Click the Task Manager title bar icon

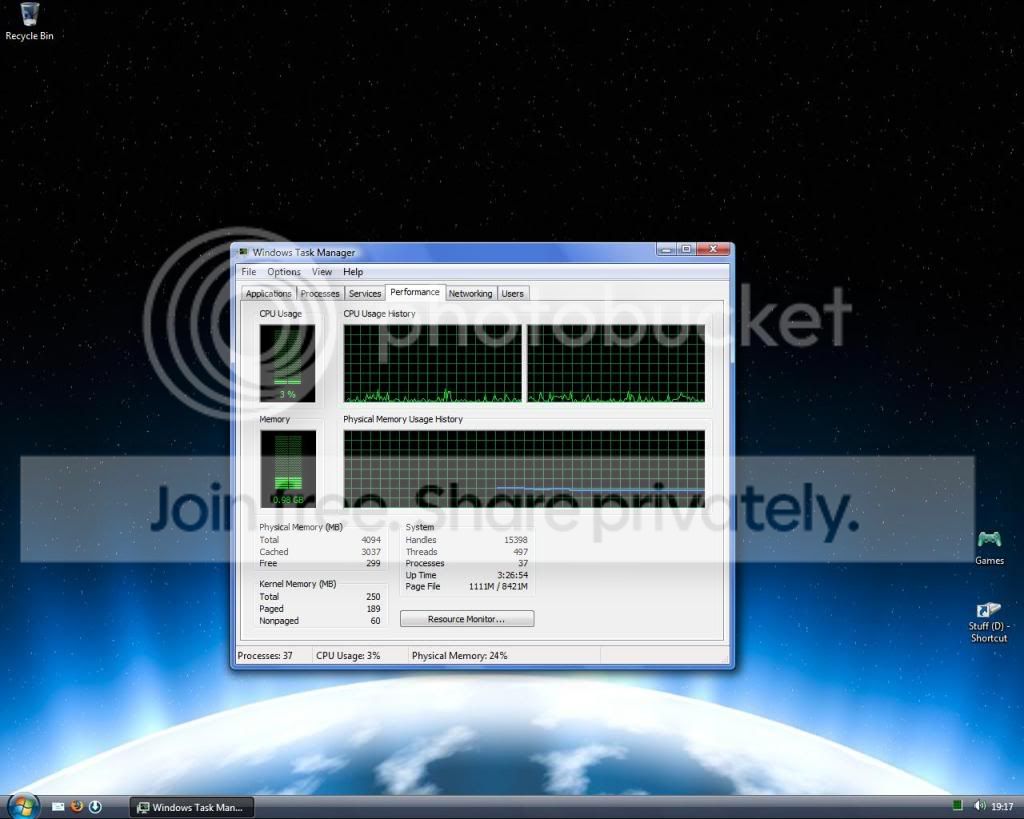[x=244, y=251]
